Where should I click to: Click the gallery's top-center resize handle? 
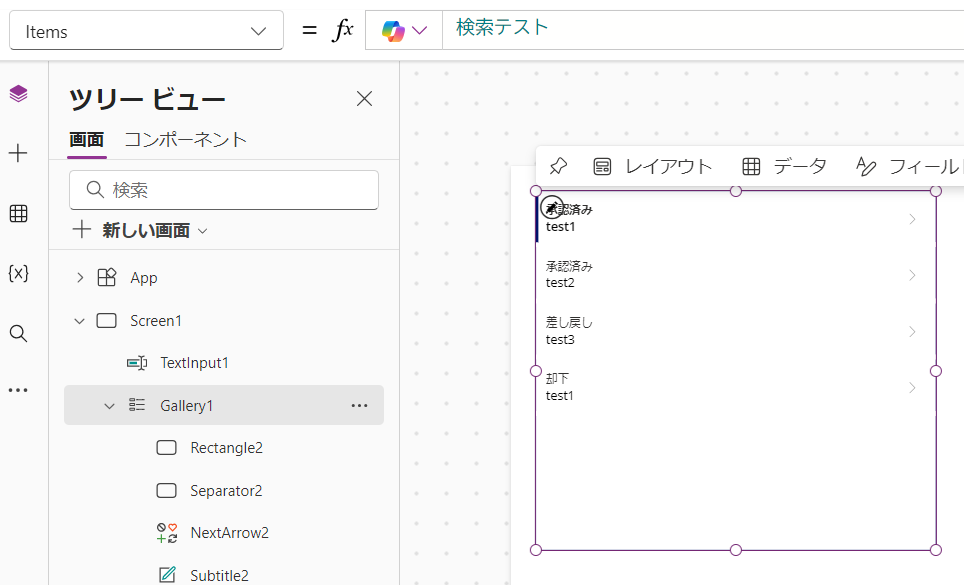click(x=736, y=191)
